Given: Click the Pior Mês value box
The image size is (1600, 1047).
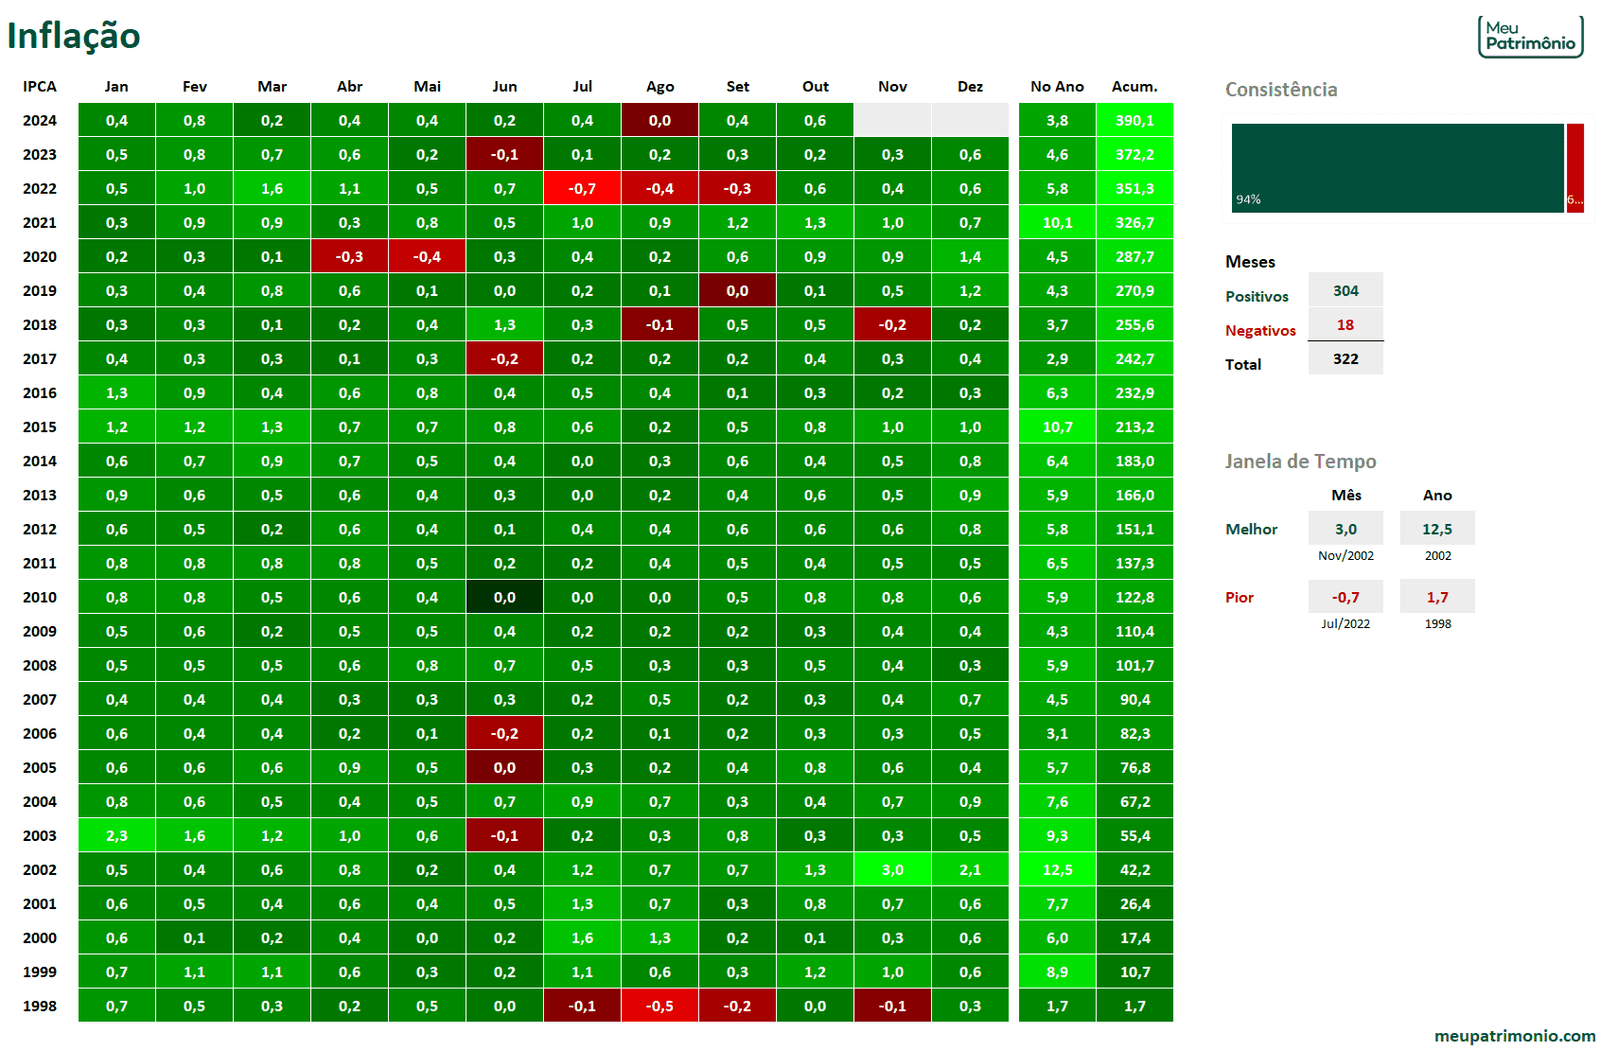Looking at the screenshot, I should coord(1346,597).
